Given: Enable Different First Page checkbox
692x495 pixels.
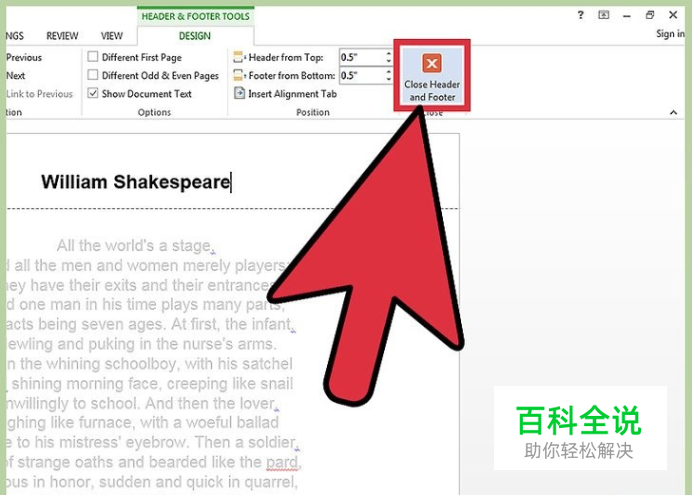Looking at the screenshot, I should [x=93, y=56].
